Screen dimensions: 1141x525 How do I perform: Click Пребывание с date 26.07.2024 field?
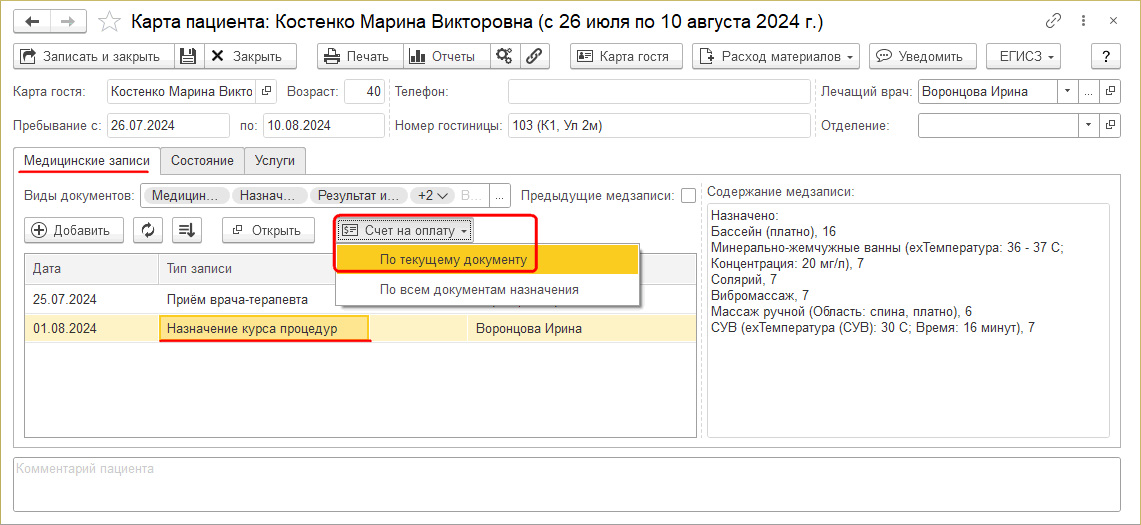point(168,125)
